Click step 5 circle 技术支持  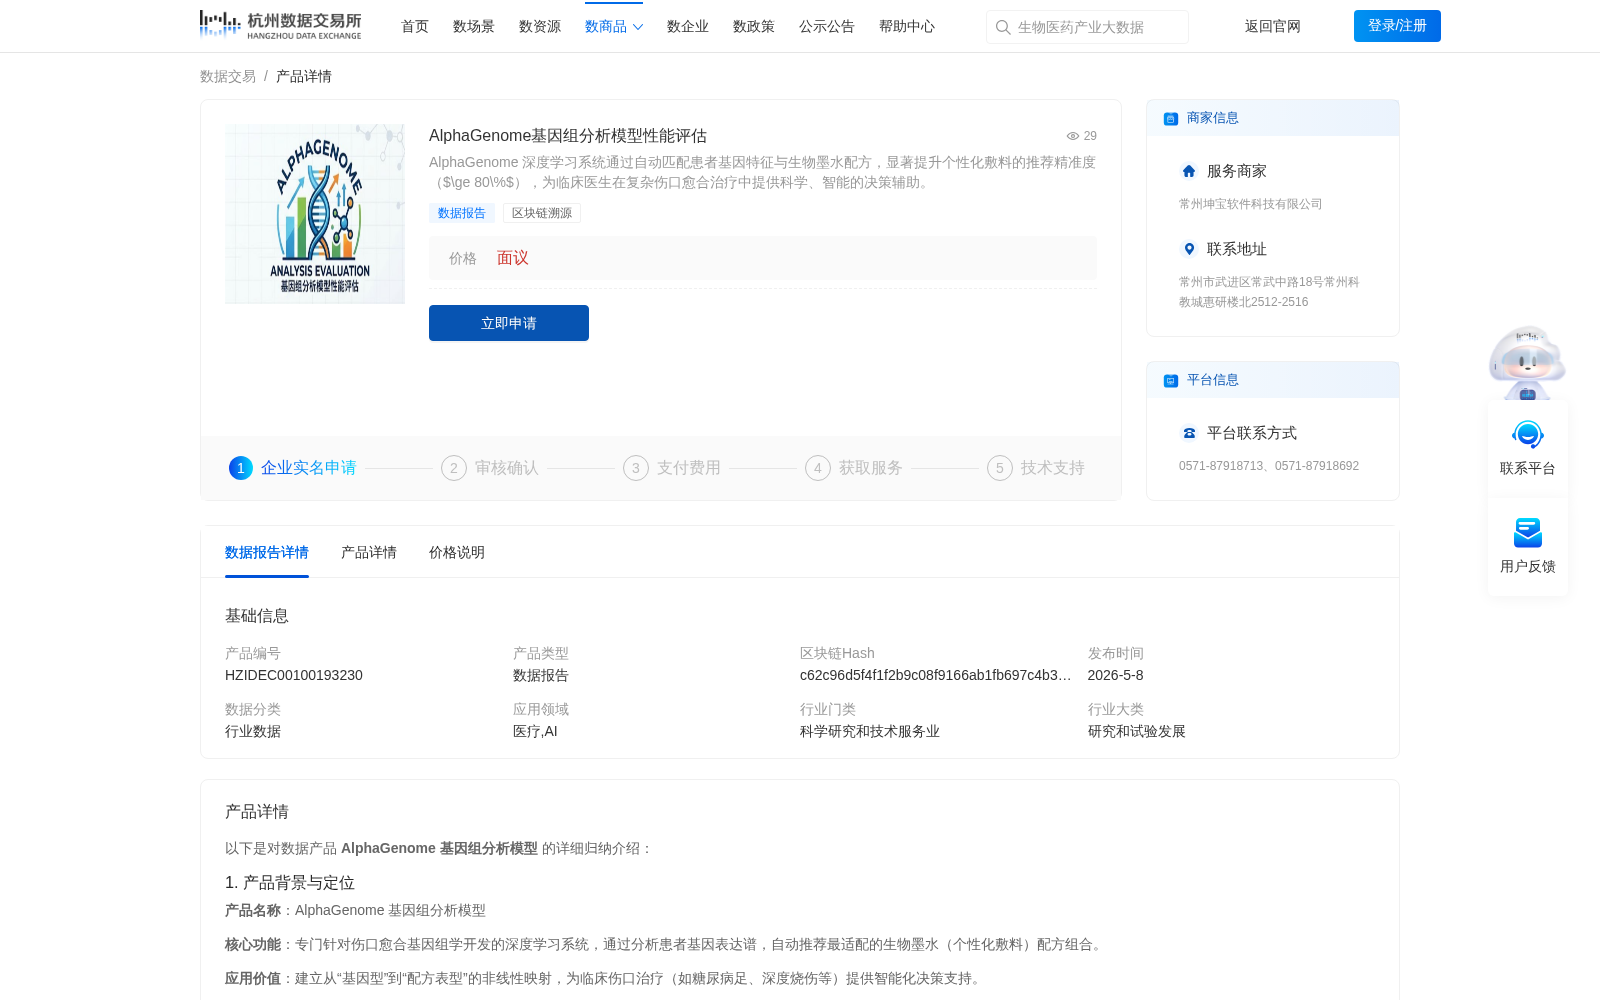pyautogui.click(x=1000, y=468)
